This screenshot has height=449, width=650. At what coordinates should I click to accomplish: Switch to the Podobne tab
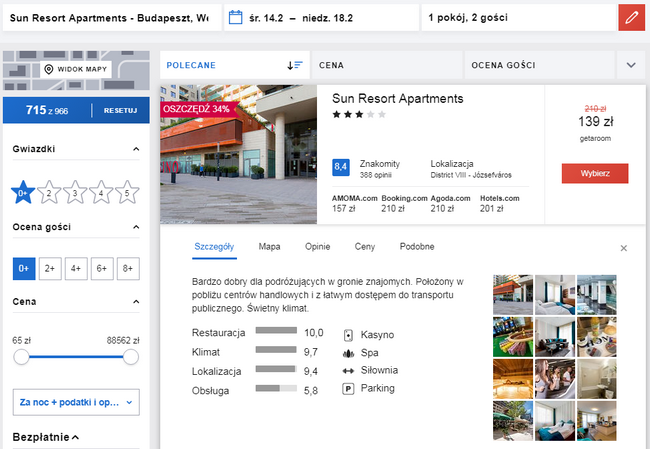417,247
